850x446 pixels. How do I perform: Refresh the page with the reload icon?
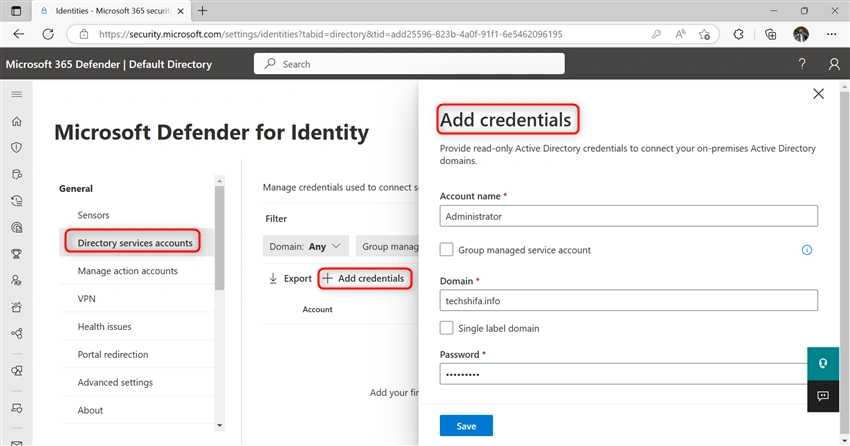point(48,34)
